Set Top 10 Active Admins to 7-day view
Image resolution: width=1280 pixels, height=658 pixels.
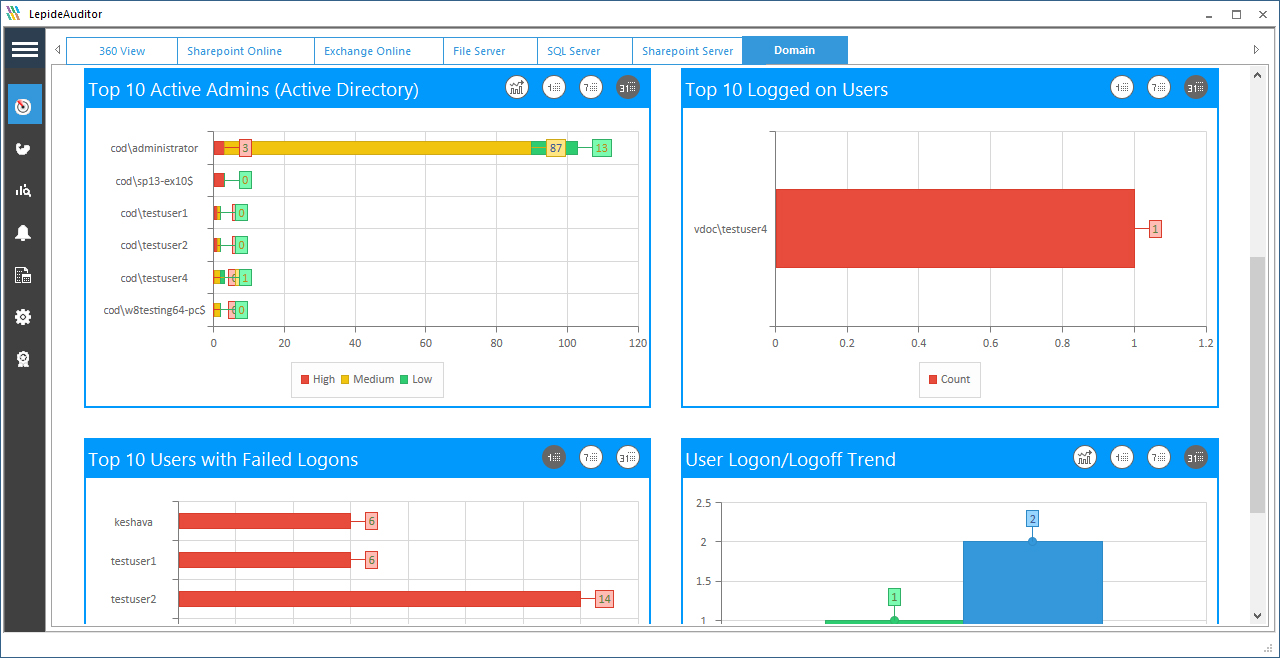[591, 88]
